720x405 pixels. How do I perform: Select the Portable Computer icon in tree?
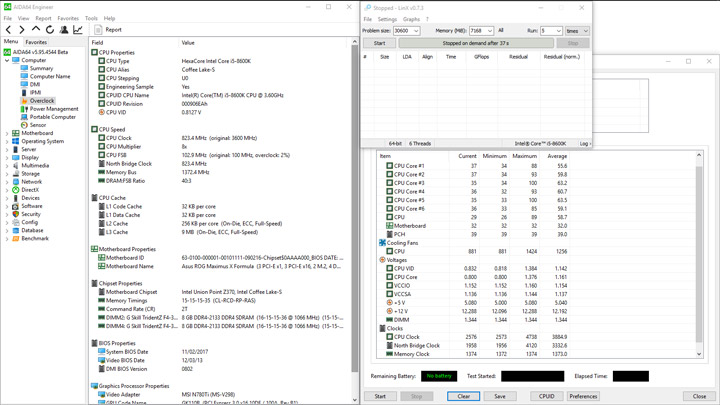pos(24,117)
